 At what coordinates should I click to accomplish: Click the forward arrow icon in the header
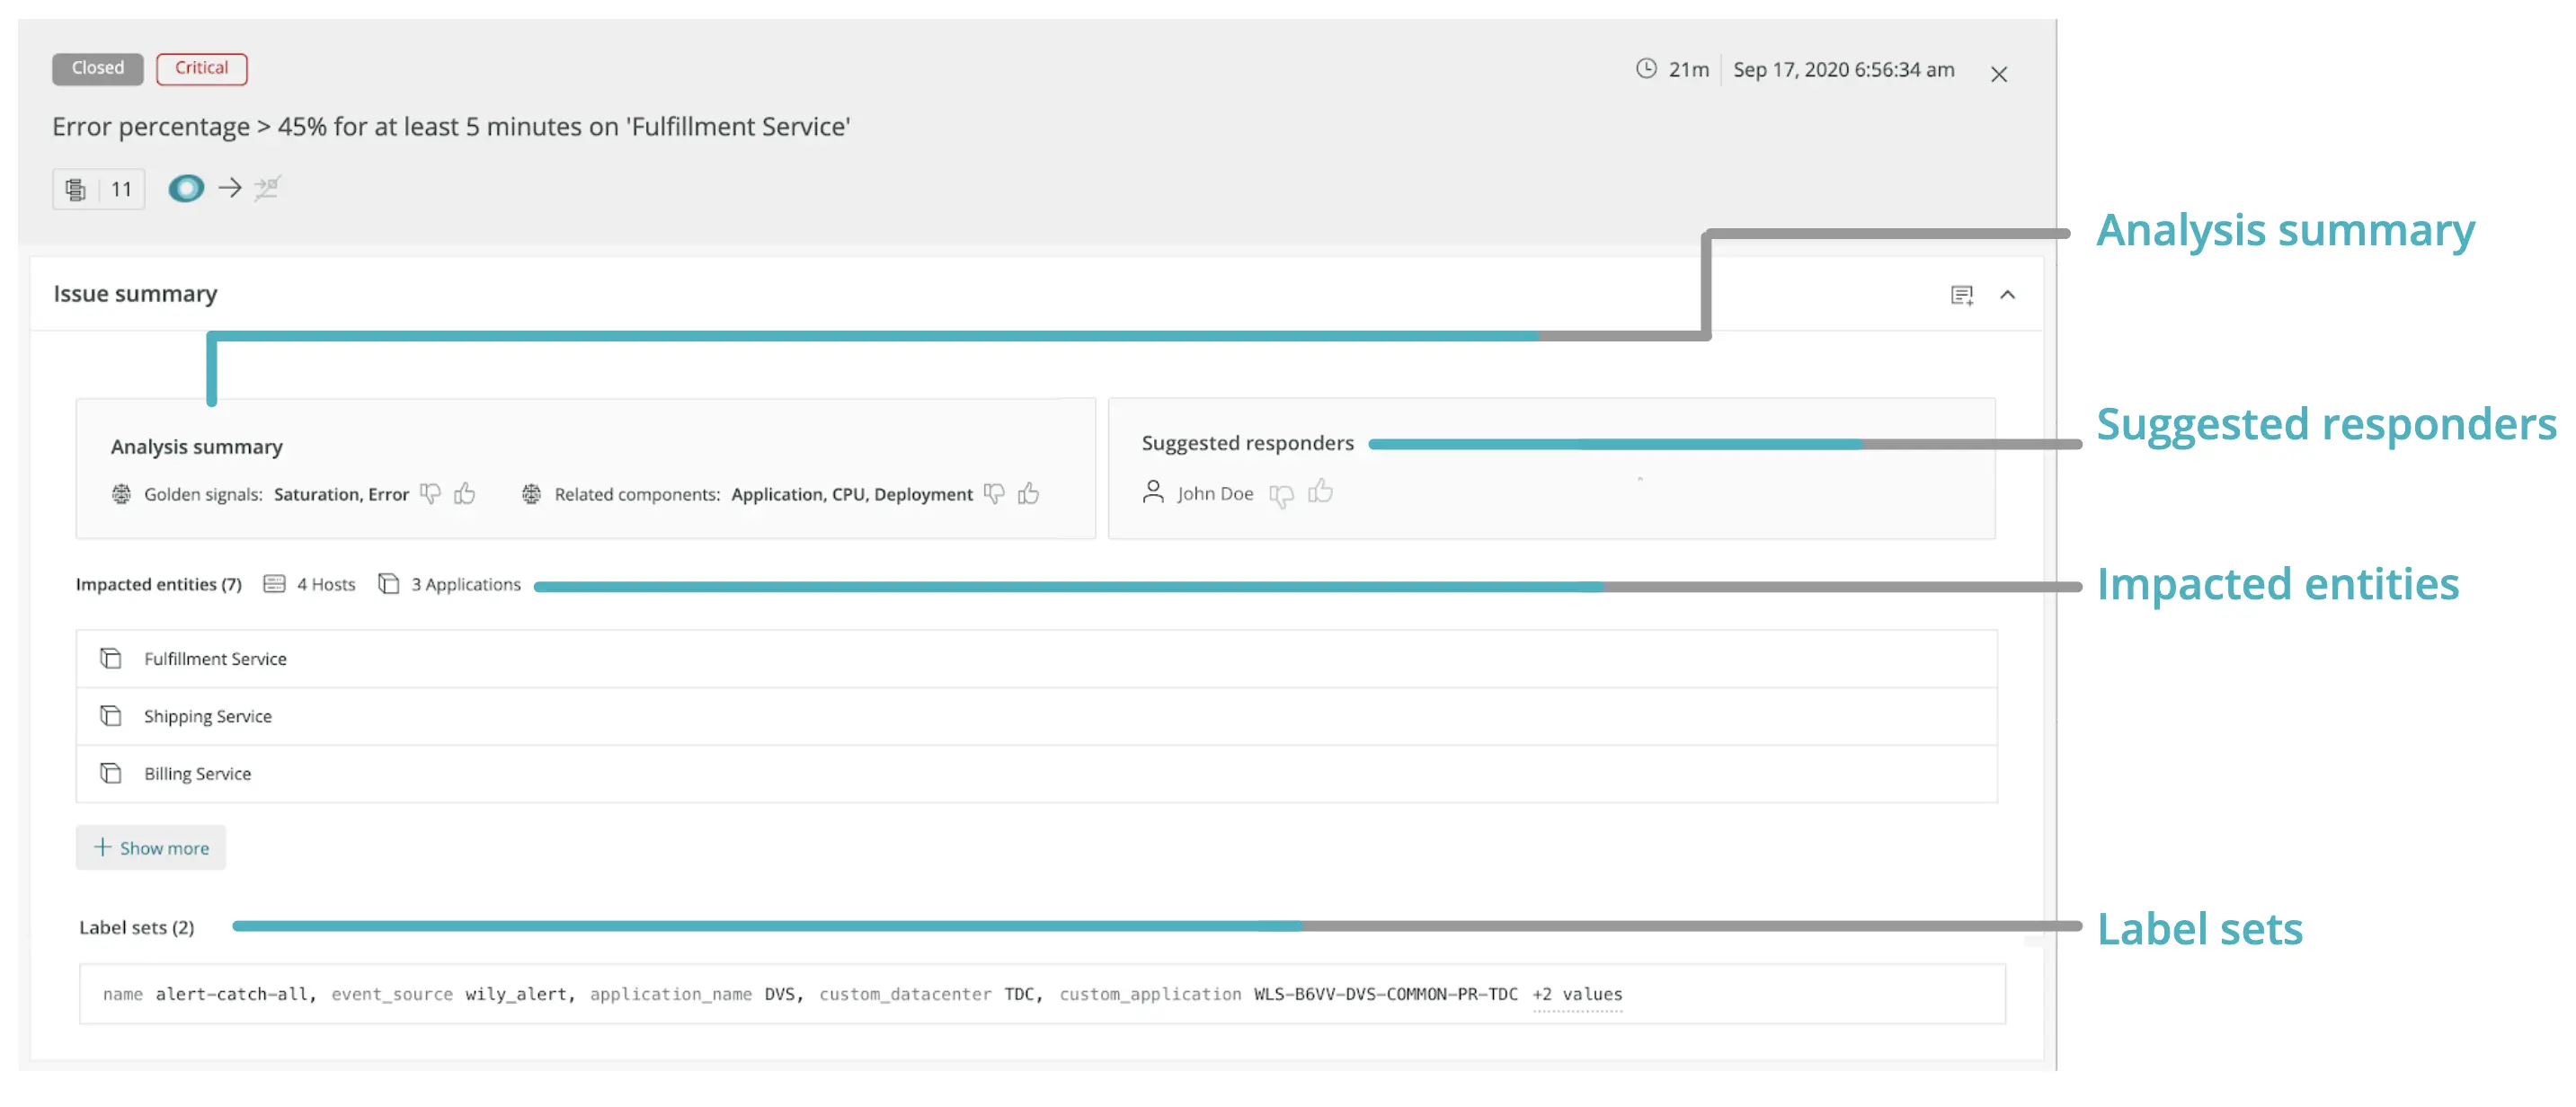point(231,188)
